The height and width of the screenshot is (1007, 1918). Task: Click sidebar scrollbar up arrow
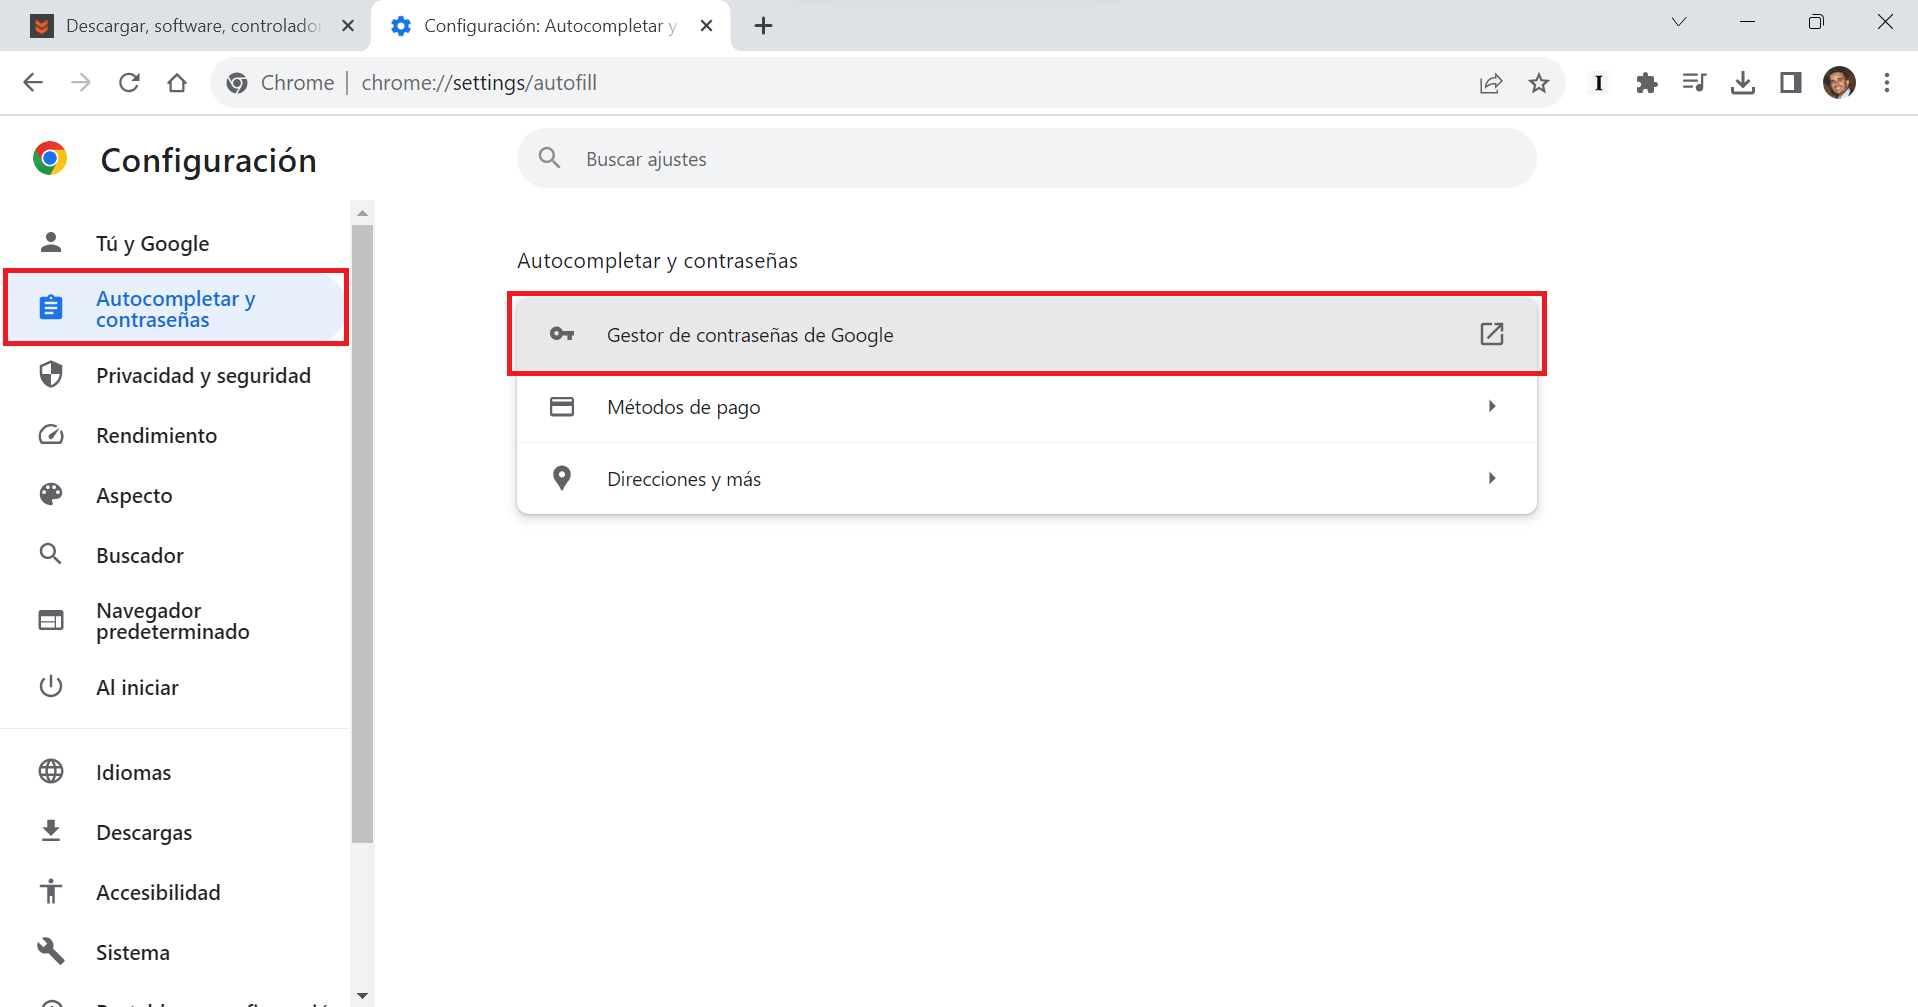362,212
